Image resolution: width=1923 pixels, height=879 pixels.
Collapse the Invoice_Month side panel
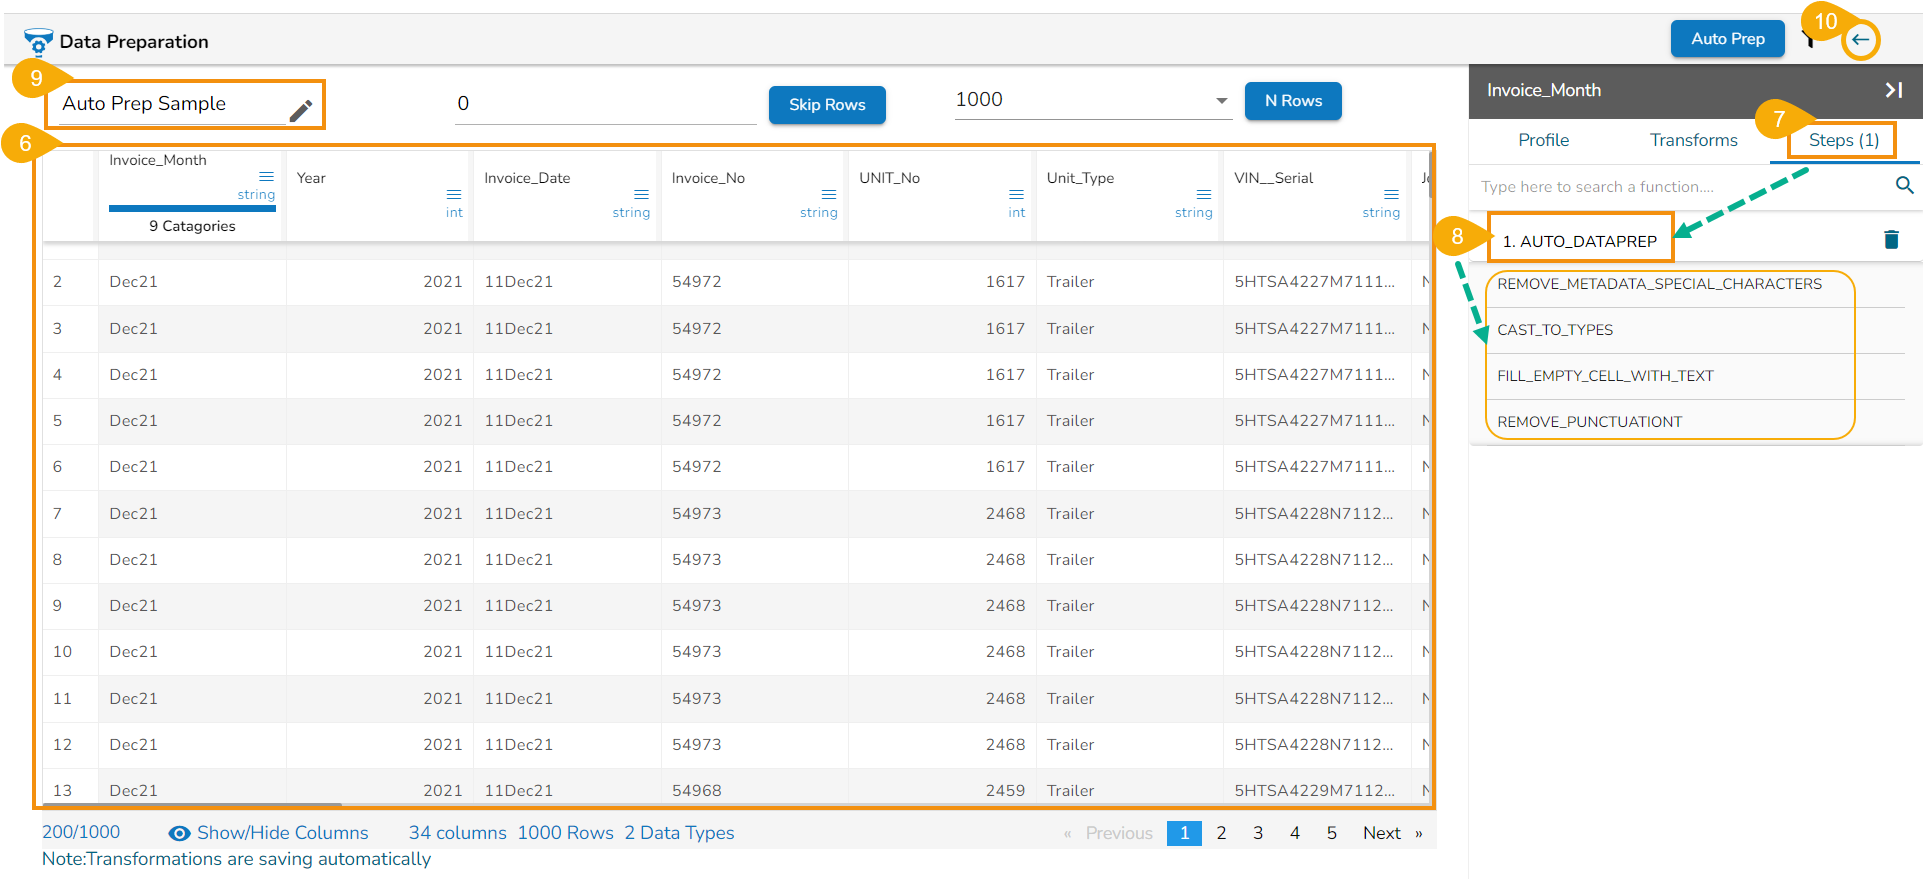pos(1893,90)
